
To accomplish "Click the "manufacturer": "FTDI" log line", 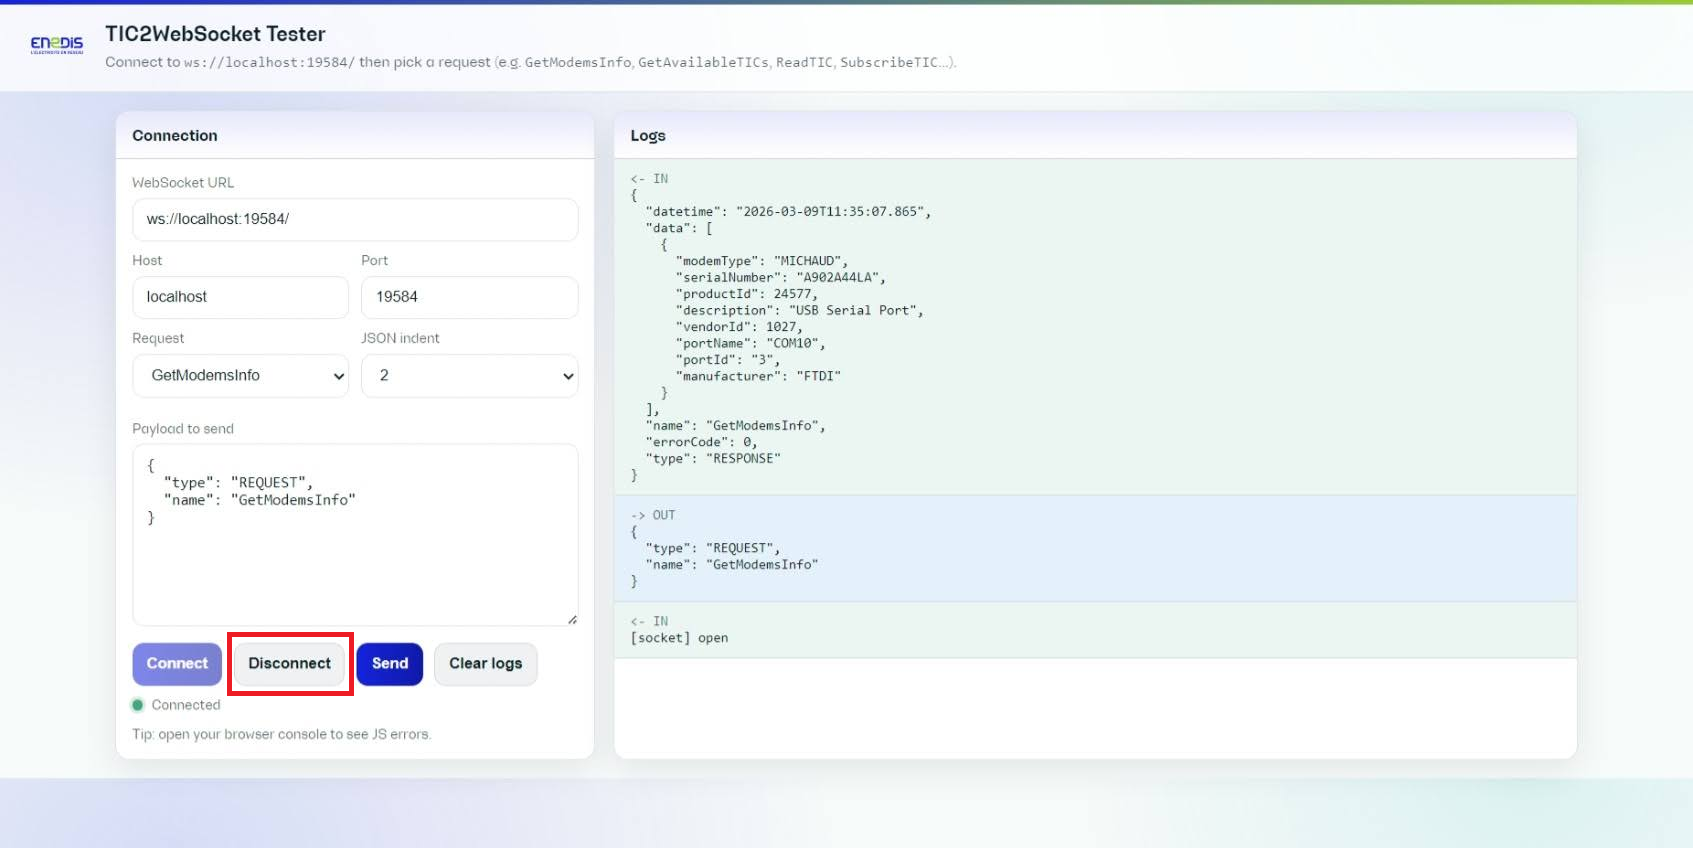I will (758, 376).
